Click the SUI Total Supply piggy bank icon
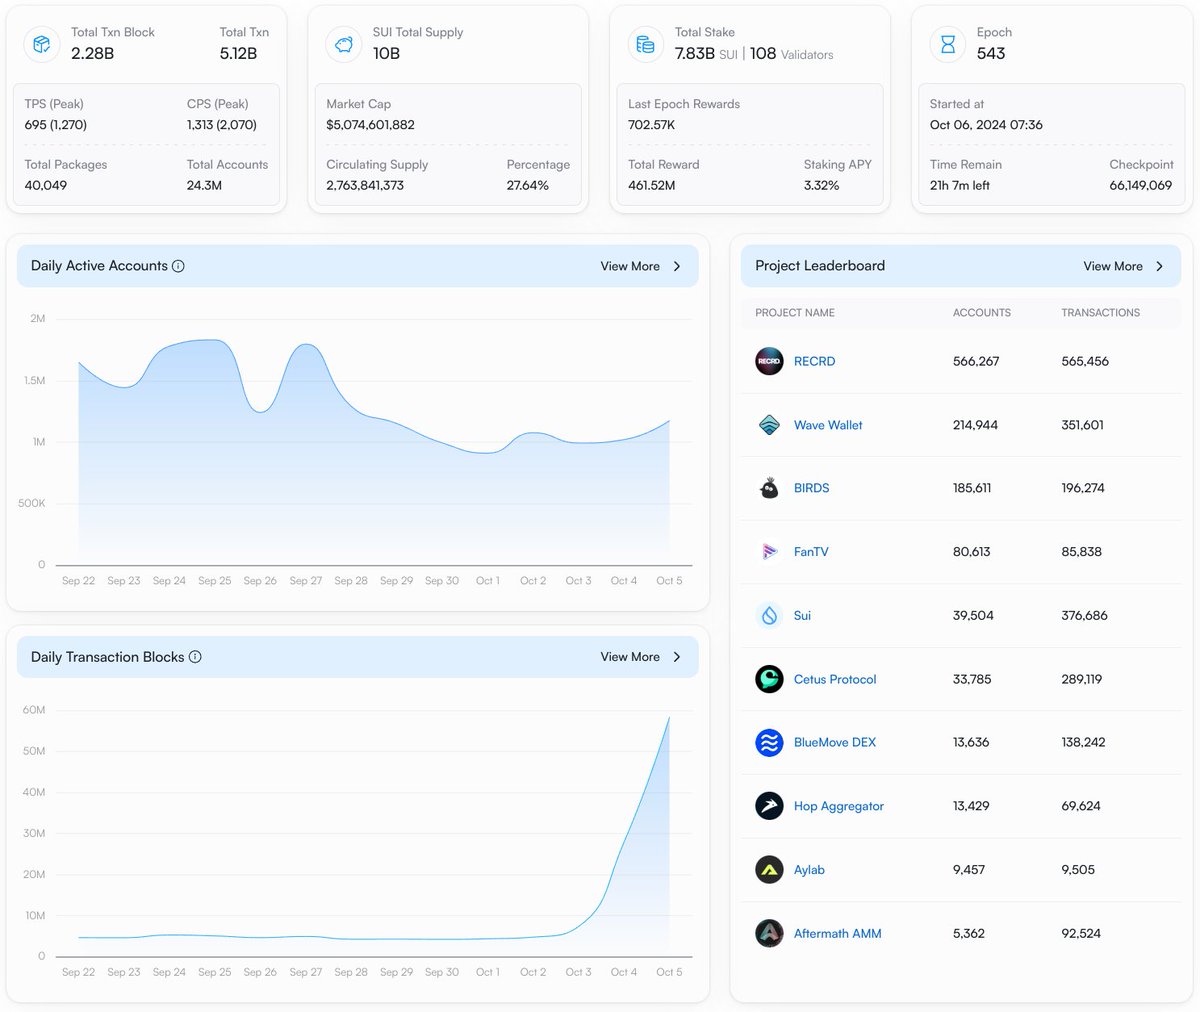Image resolution: width=1200 pixels, height=1012 pixels. click(x=344, y=44)
